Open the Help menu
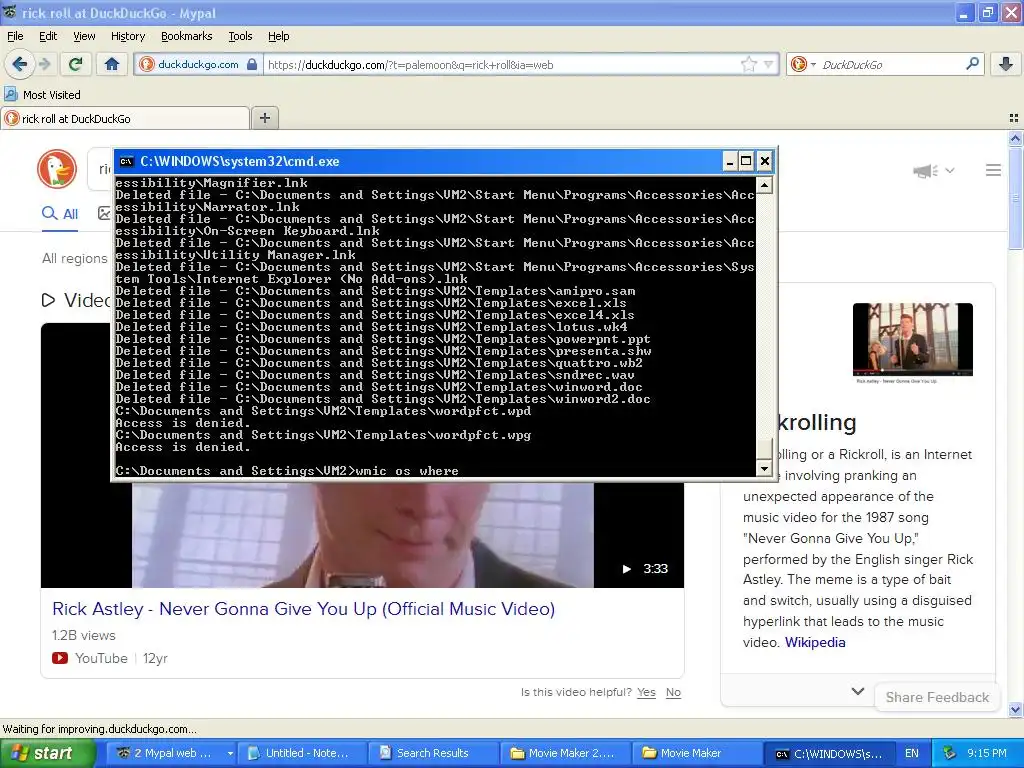The image size is (1024, 768). (x=278, y=36)
